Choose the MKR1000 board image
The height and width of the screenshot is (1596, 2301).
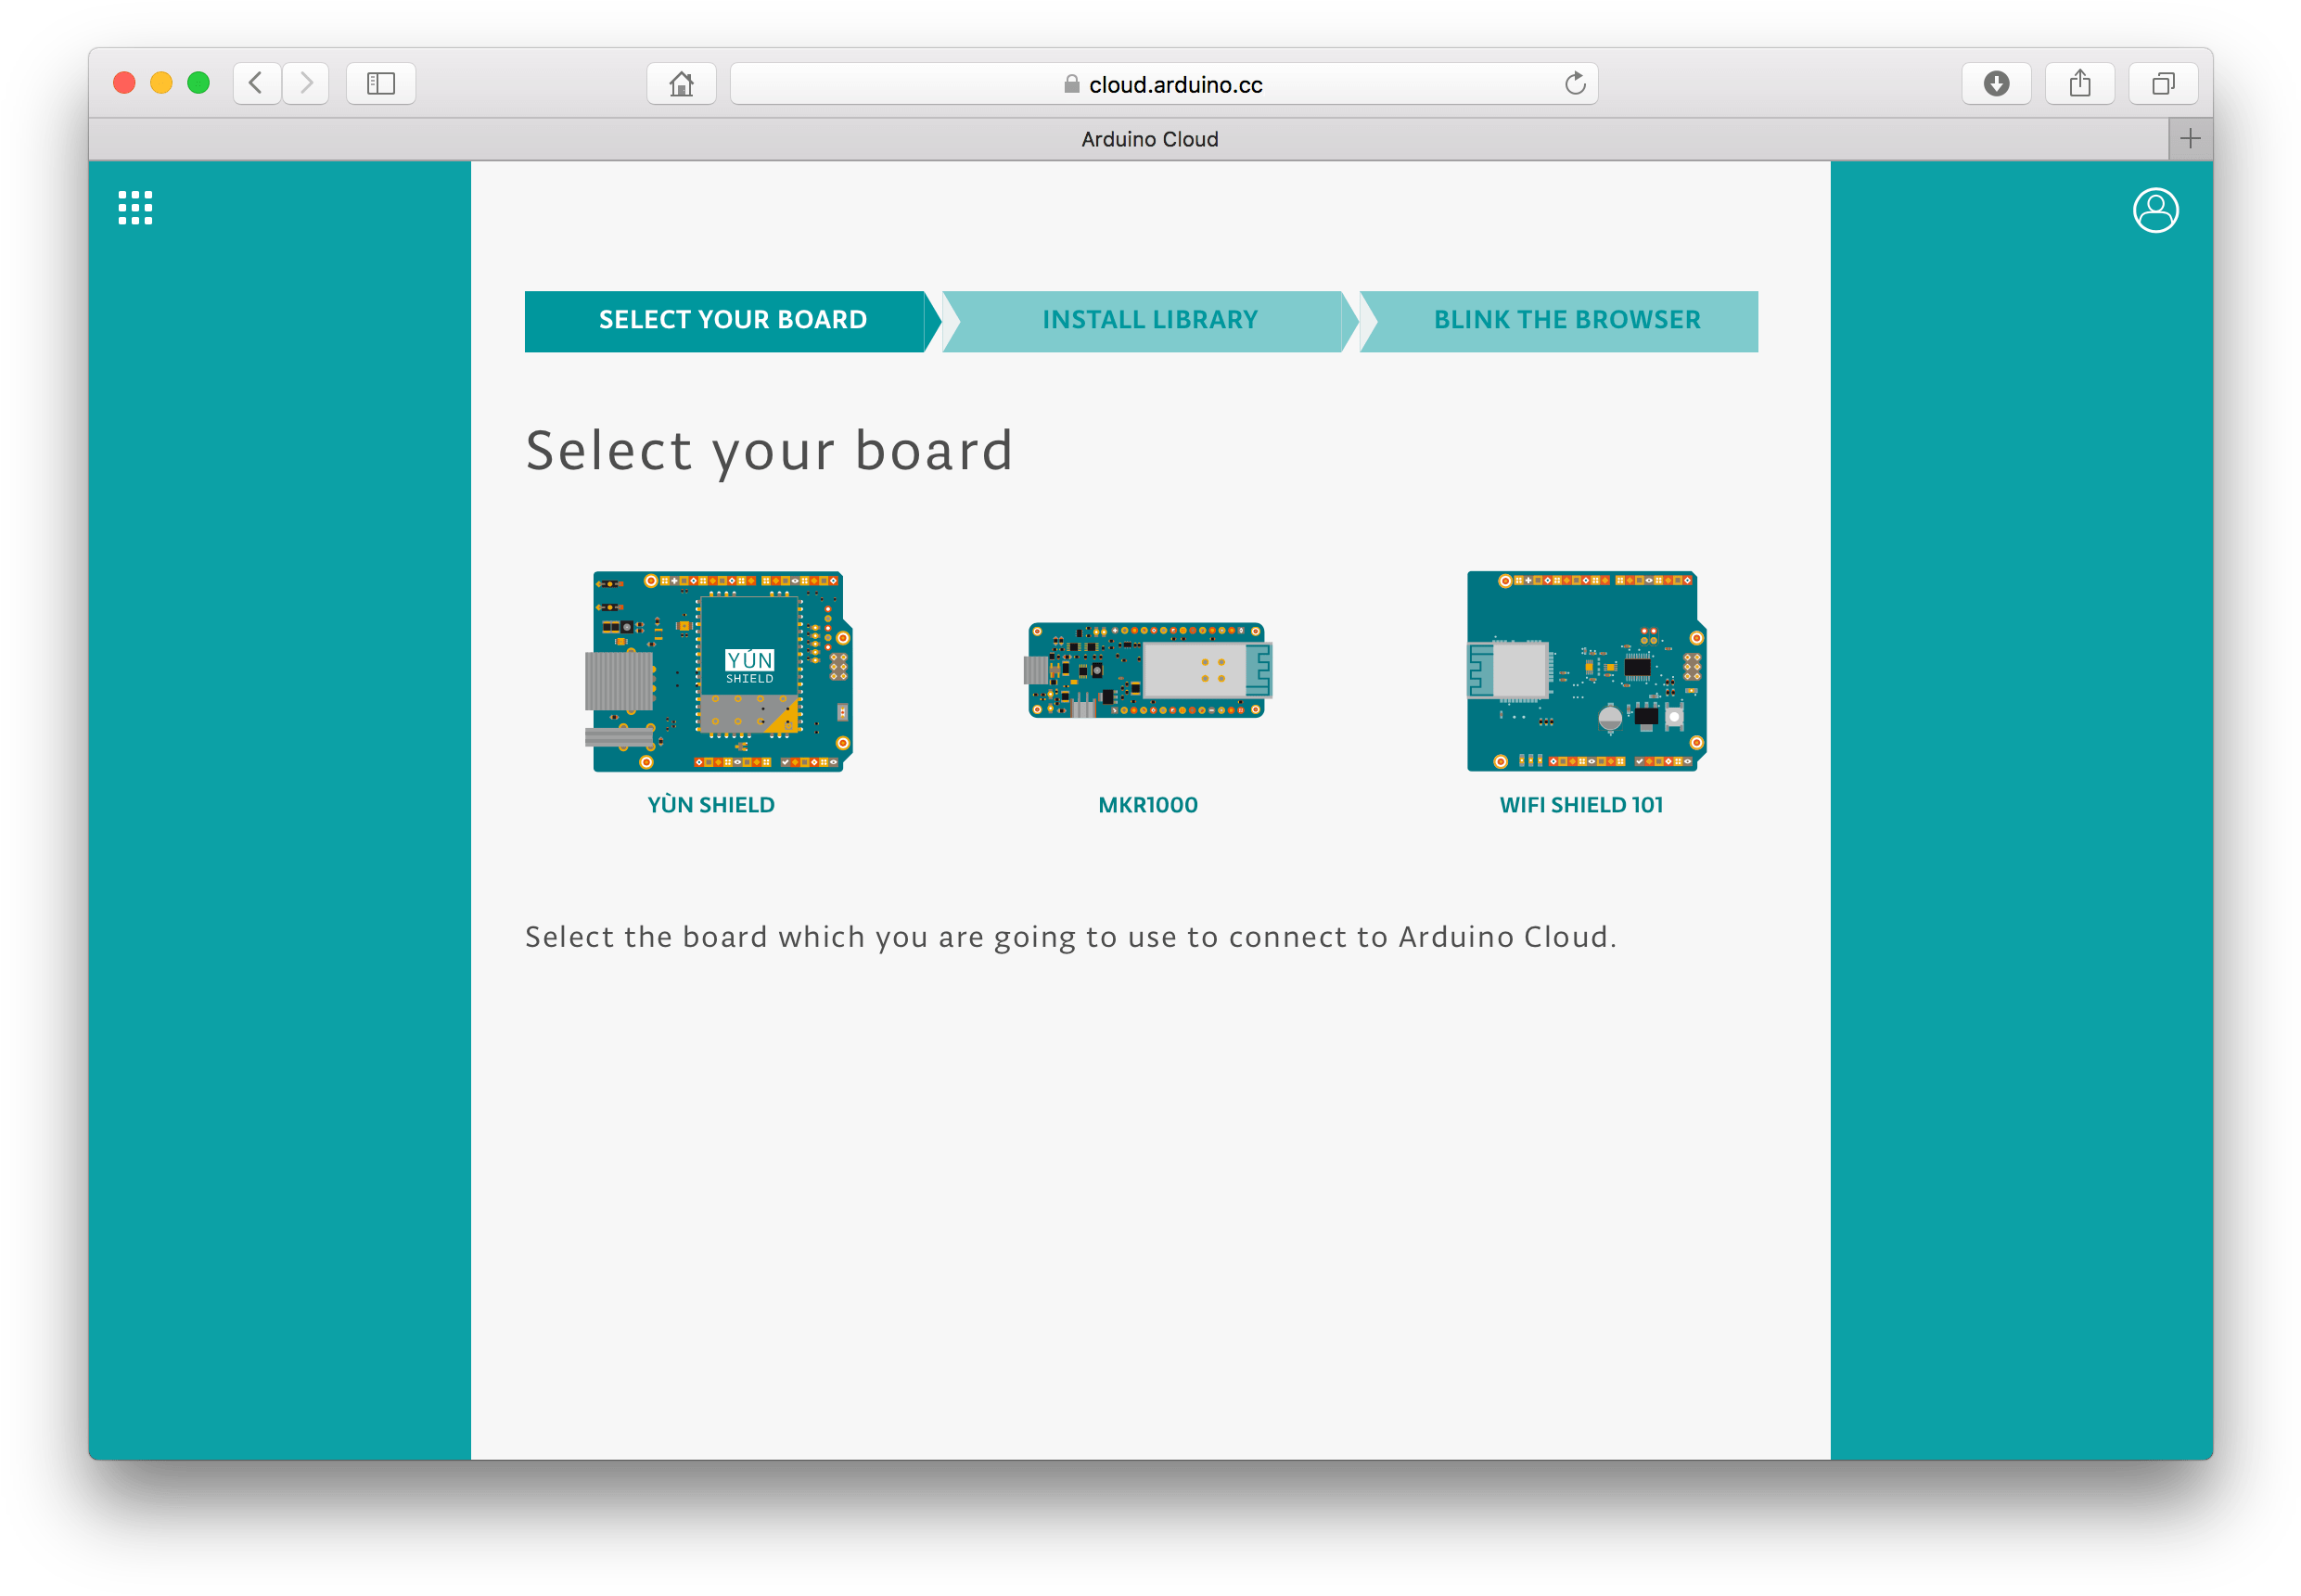[1148, 670]
